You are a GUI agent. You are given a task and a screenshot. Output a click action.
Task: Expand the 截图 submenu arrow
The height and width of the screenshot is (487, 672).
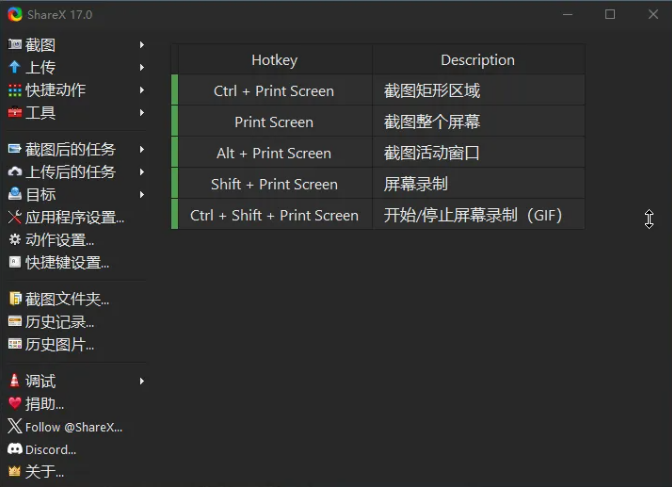pos(142,45)
